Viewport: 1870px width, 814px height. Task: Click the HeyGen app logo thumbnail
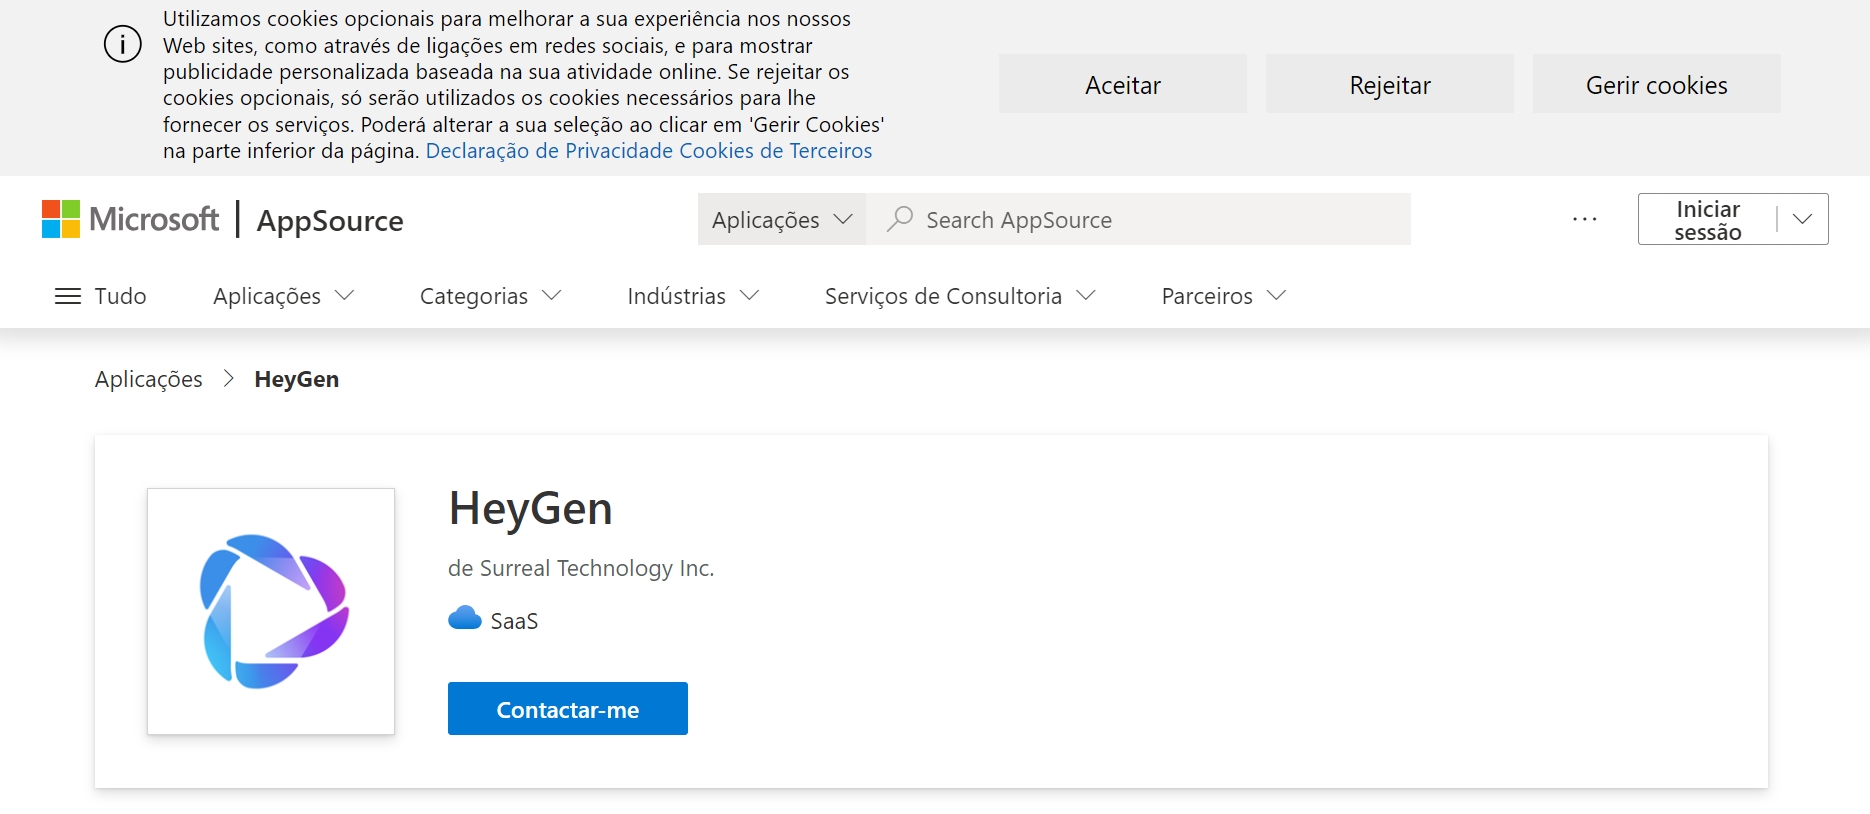point(271,611)
